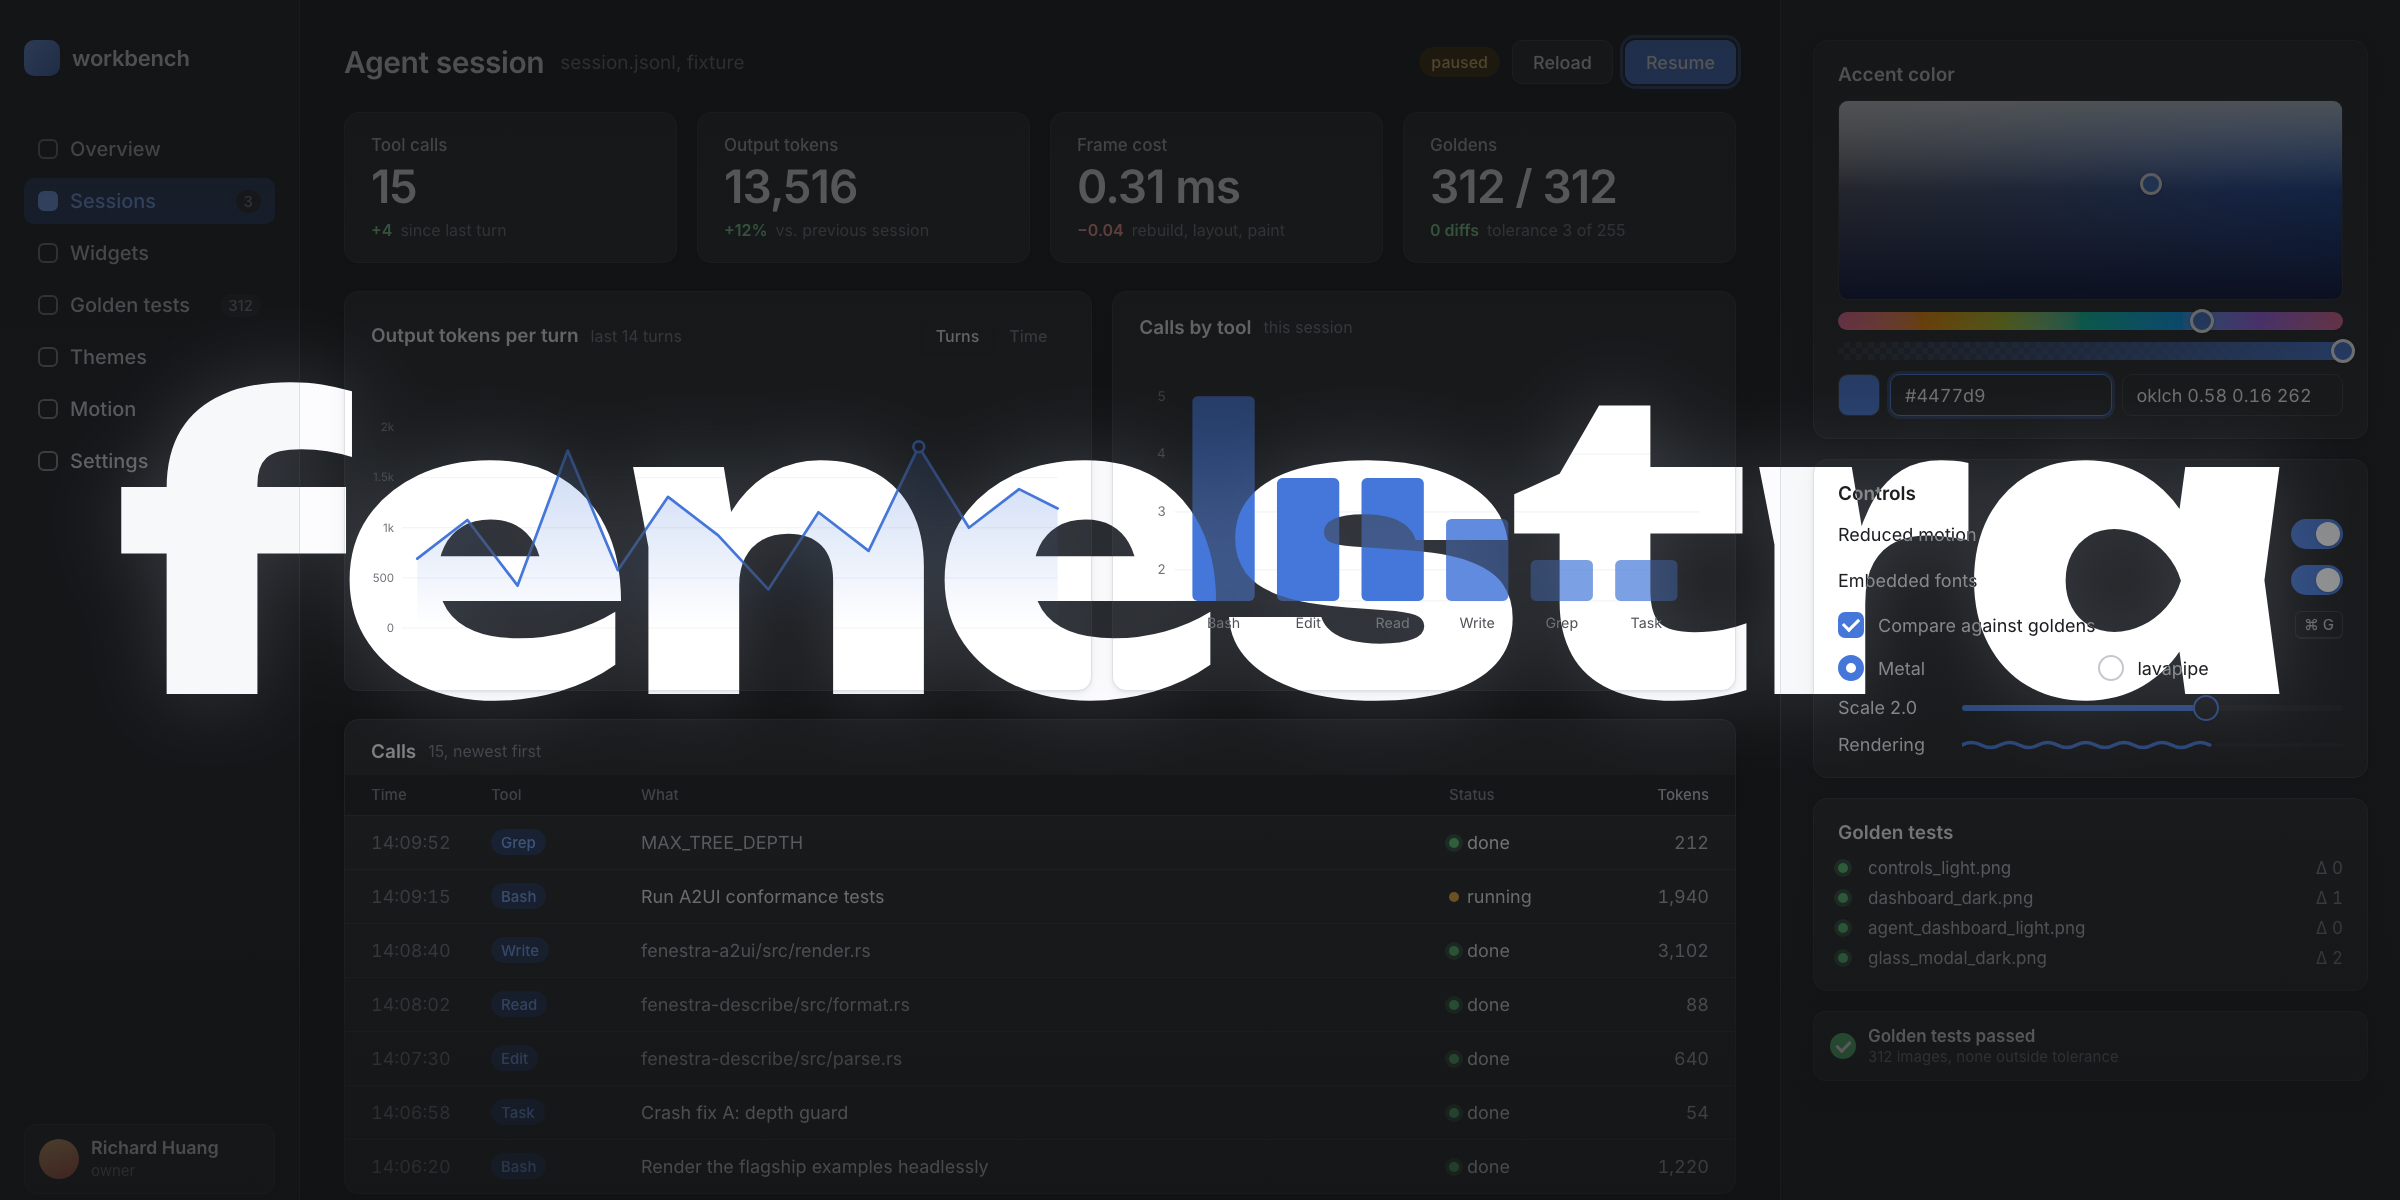Viewport: 2400px width, 1200px height.
Task: Select the lavapipe radio button
Action: click(x=2111, y=668)
